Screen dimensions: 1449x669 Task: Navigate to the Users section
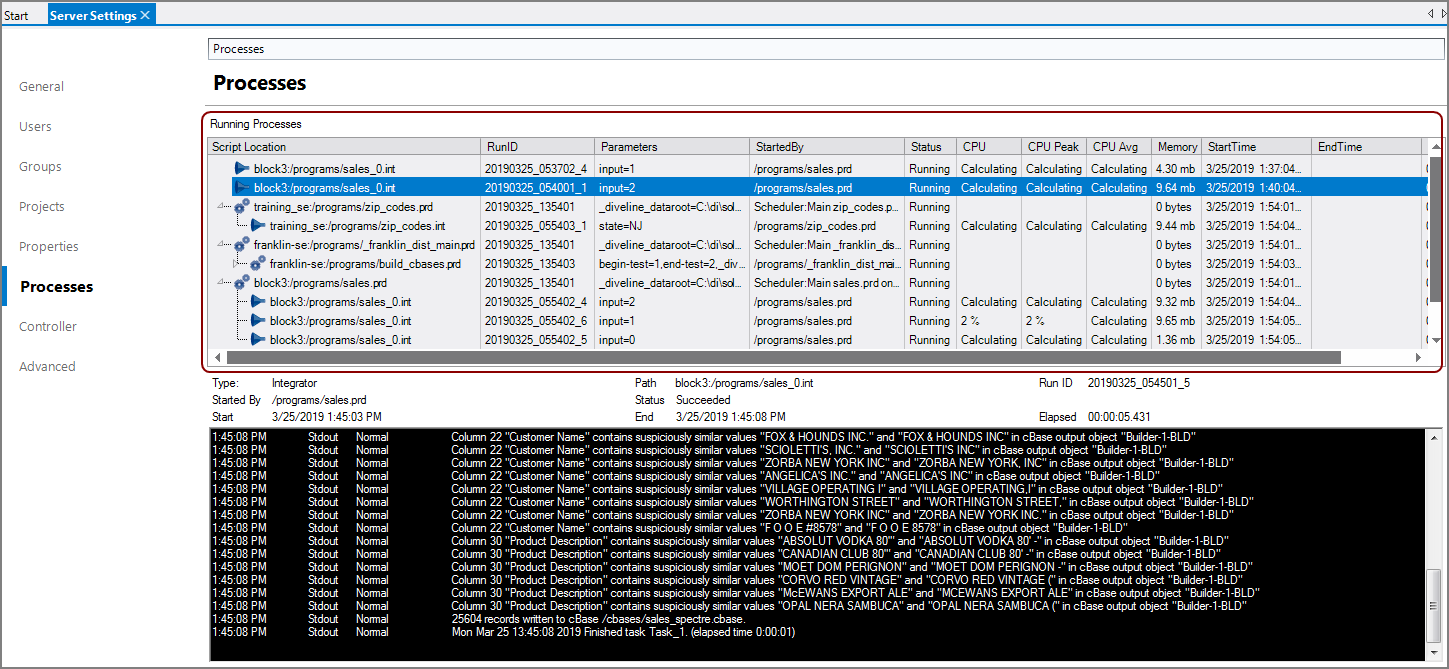pyautogui.click(x=35, y=126)
